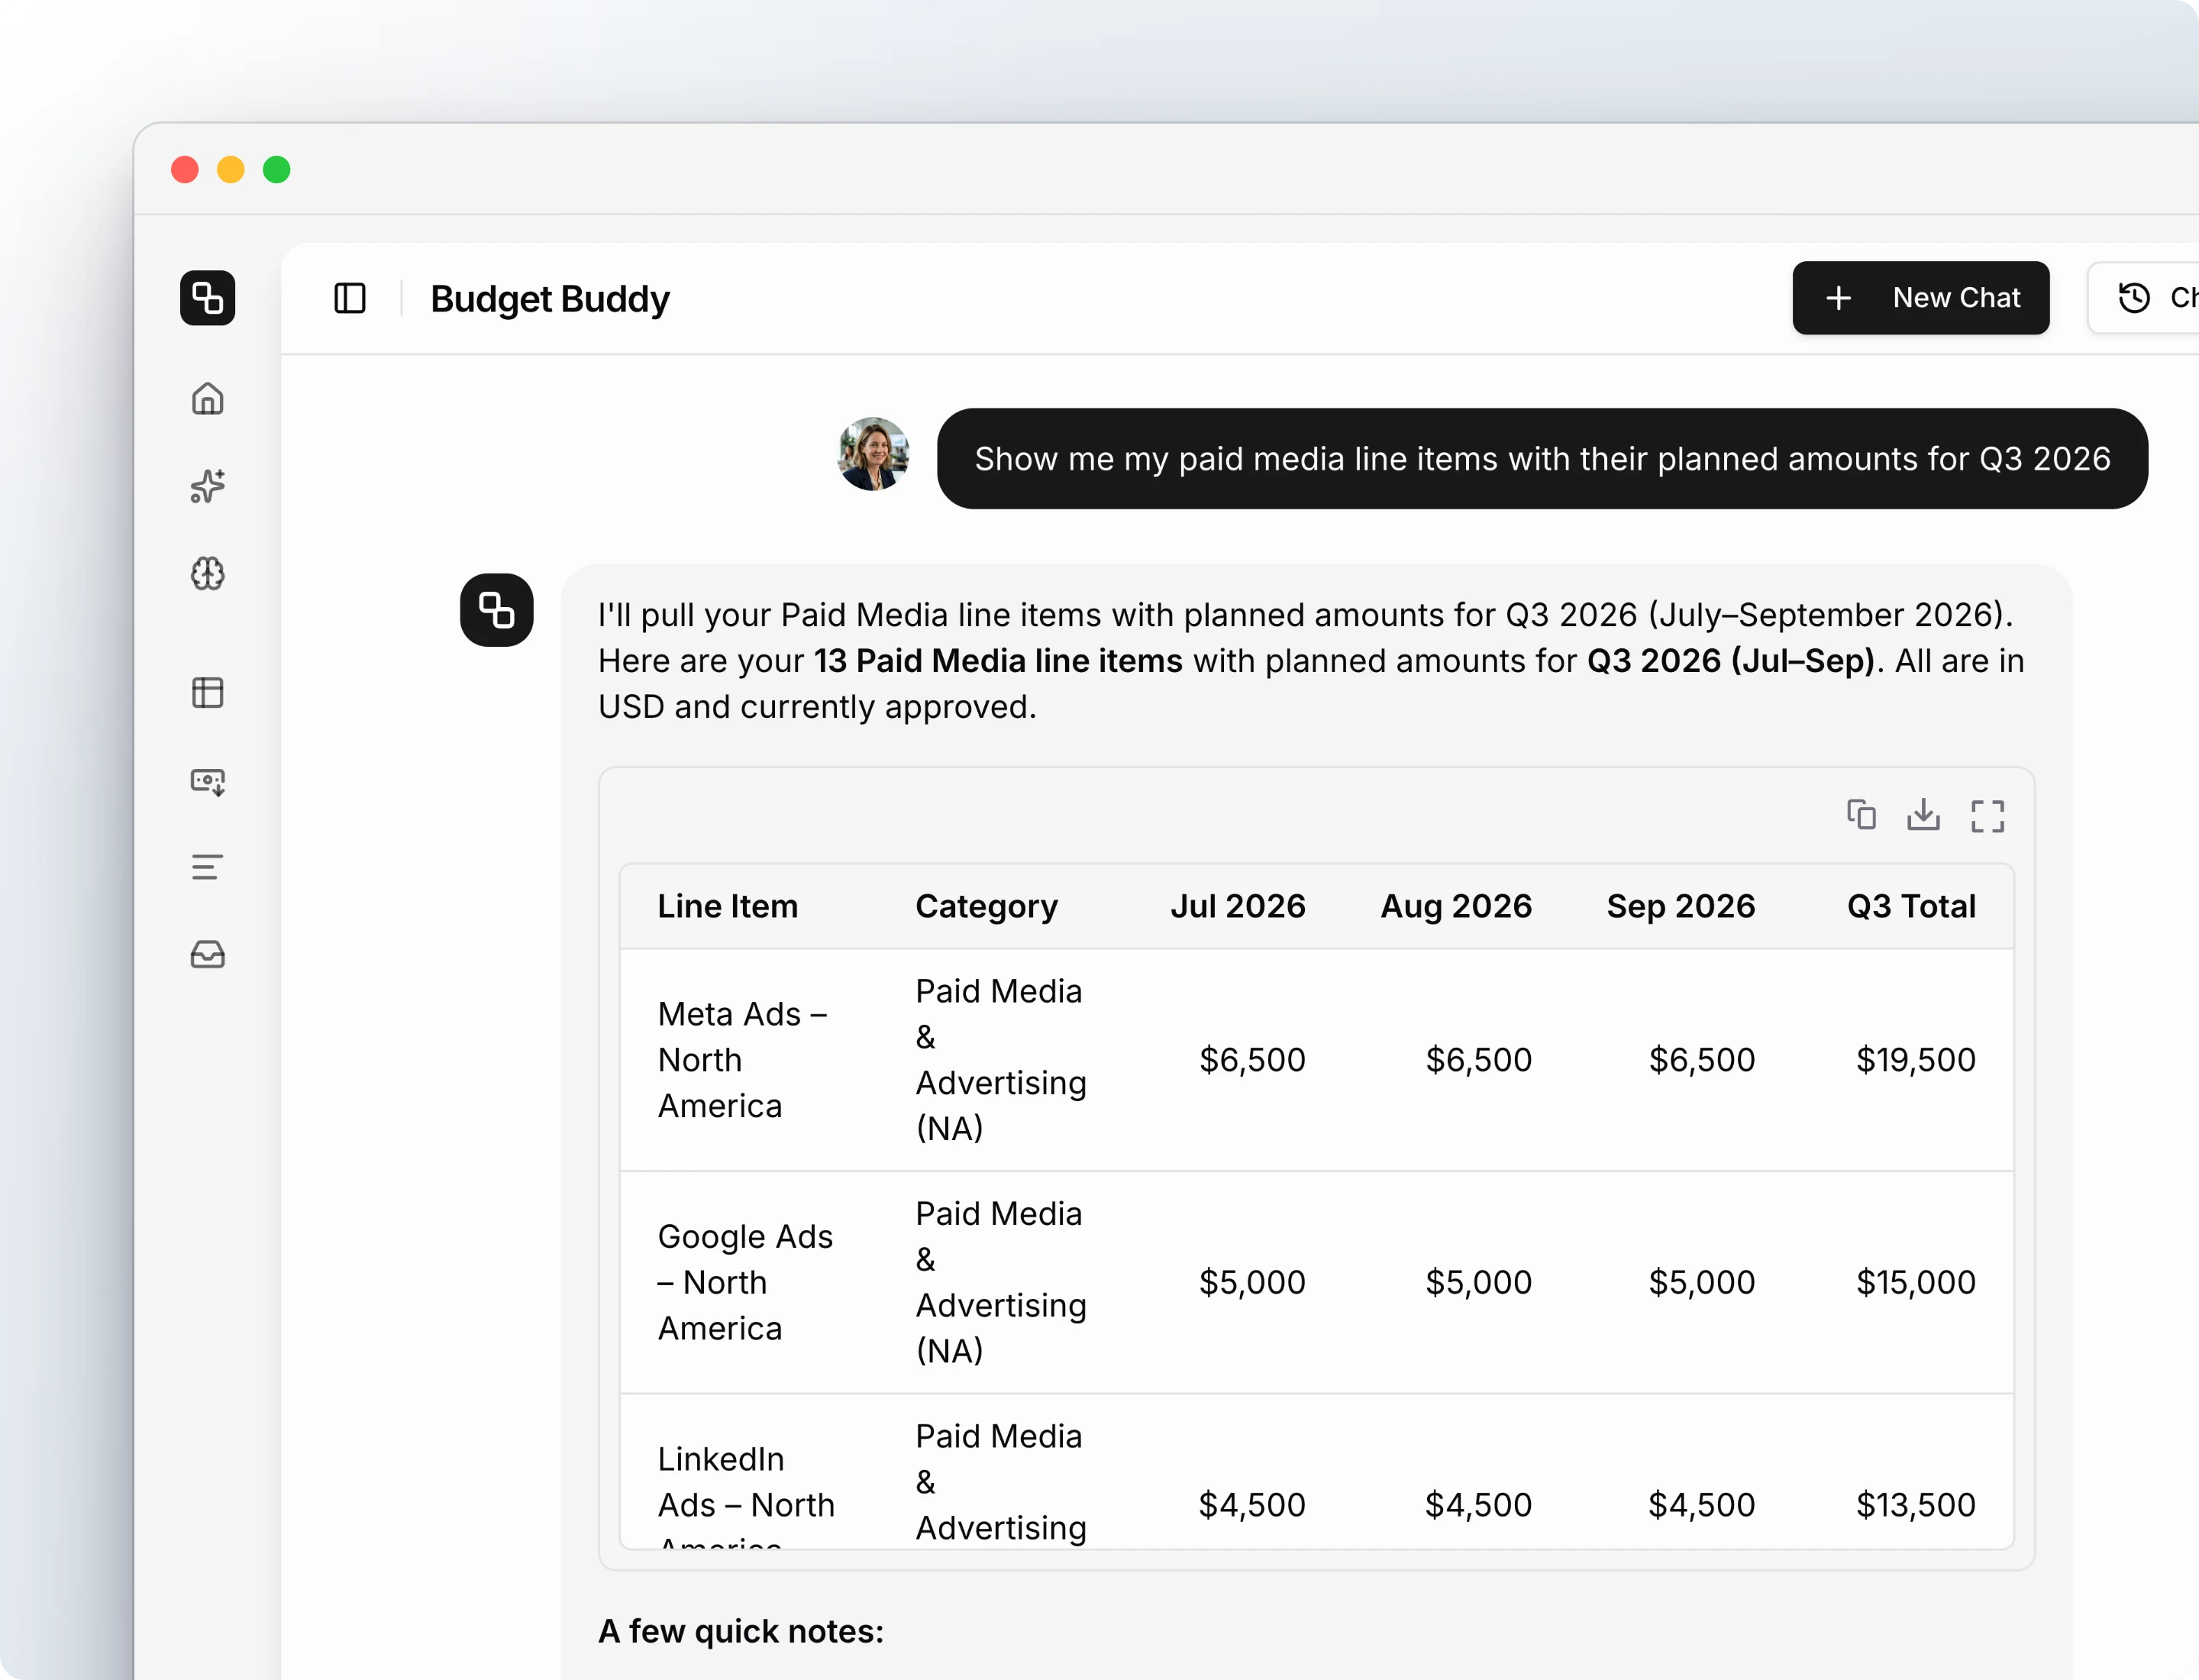The height and width of the screenshot is (1680, 2199).
Task: Click the user message bubble about paid media
Action: tap(1542, 459)
